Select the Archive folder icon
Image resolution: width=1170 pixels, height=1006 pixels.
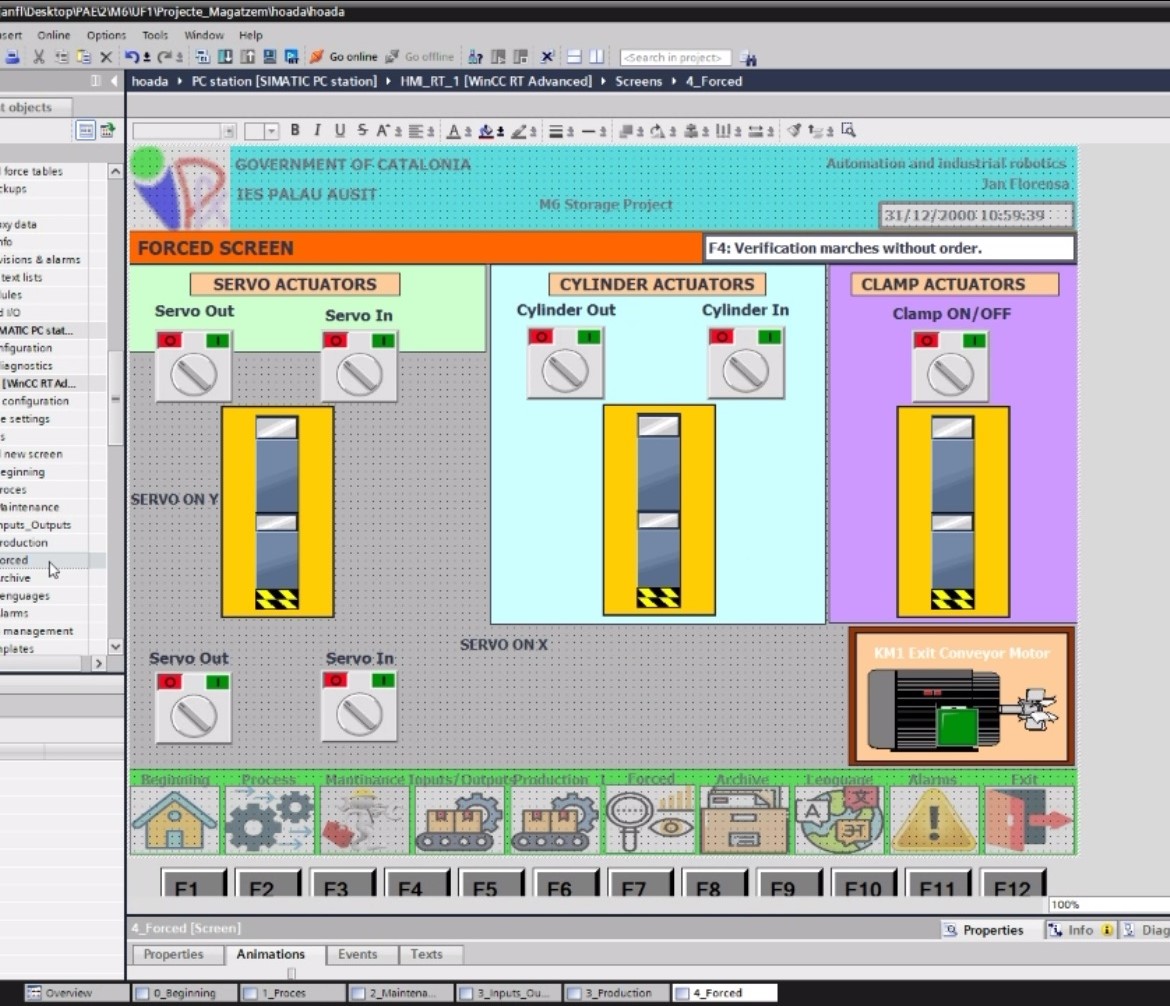[x=744, y=820]
